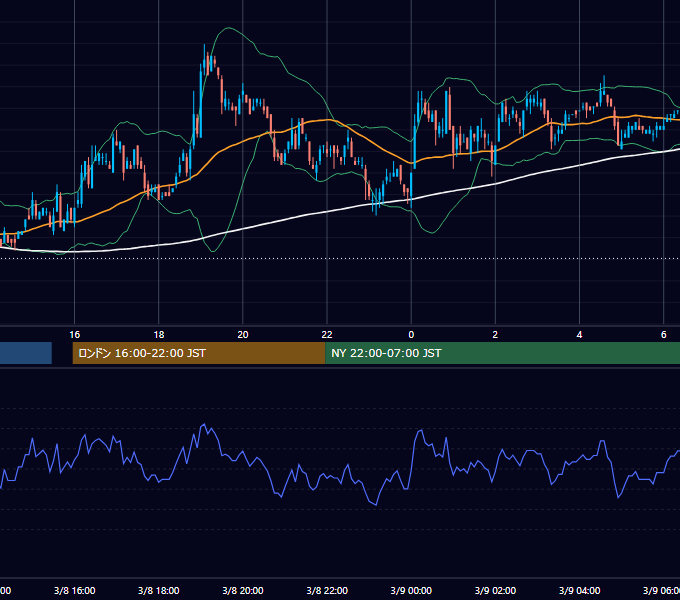This screenshot has width=680, height=600.
Task: Click the blue session bar left of ロンドン
Action: tap(26, 353)
